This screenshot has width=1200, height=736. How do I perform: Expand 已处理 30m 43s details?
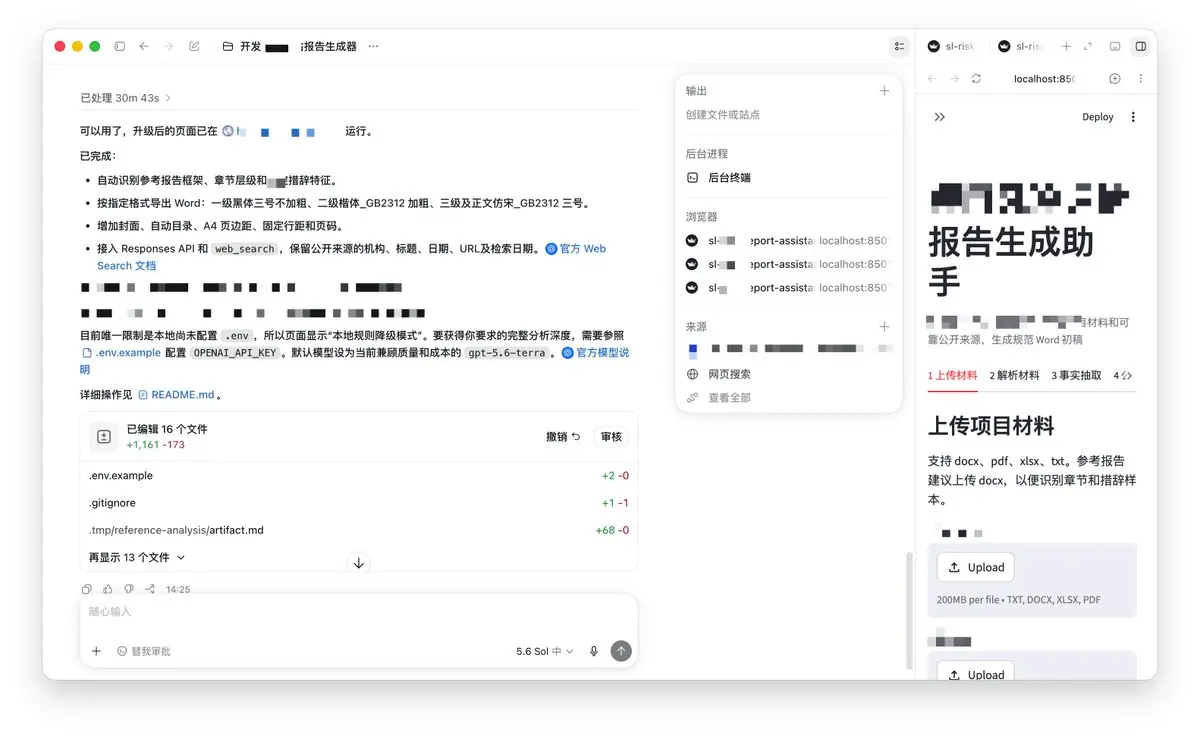click(x=126, y=98)
